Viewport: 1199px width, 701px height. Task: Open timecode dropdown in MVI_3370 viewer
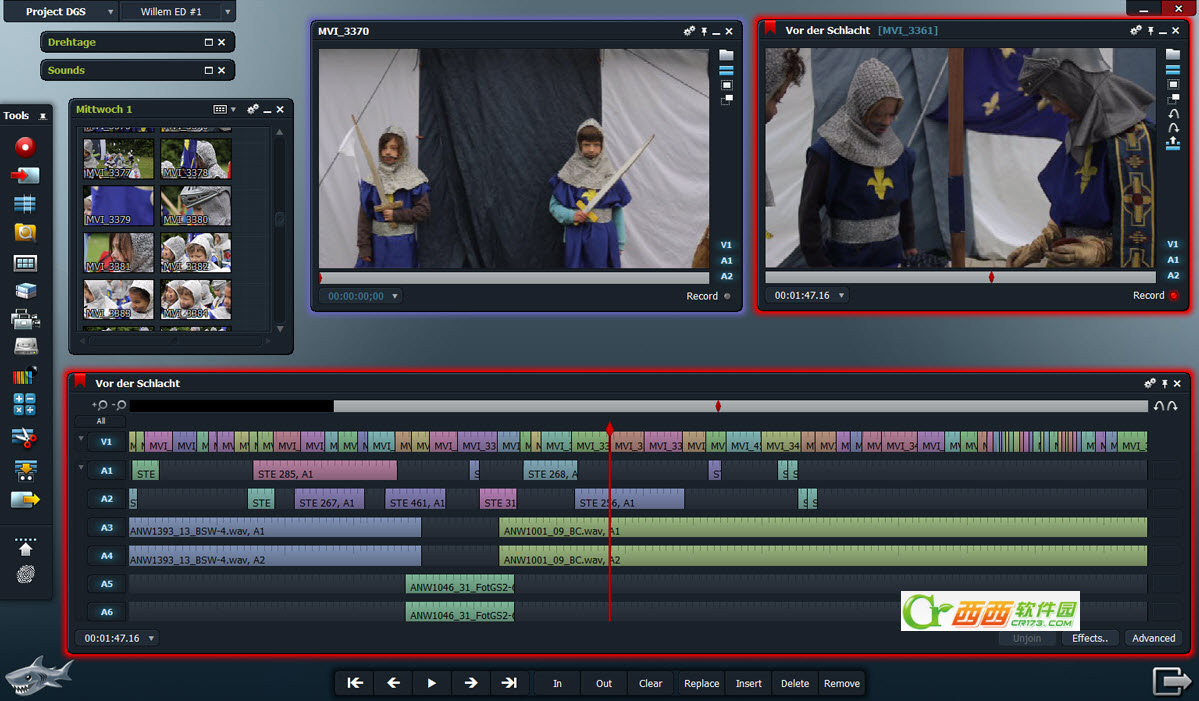click(x=396, y=297)
